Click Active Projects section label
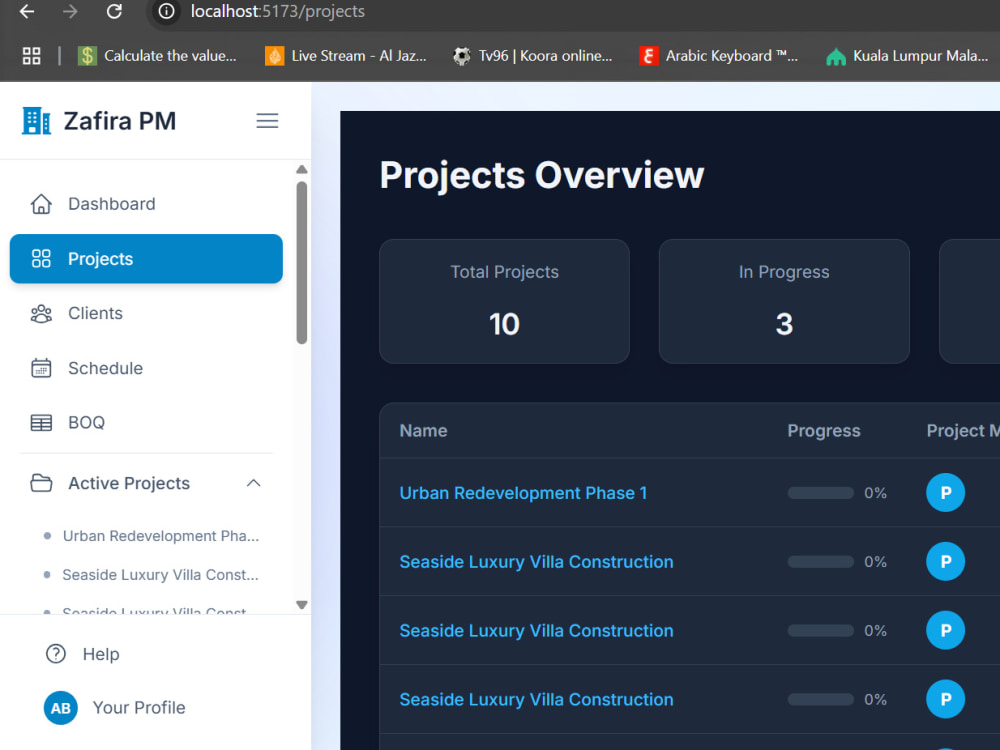Image resolution: width=1000 pixels, height=750 pixels. coord(129,483)
